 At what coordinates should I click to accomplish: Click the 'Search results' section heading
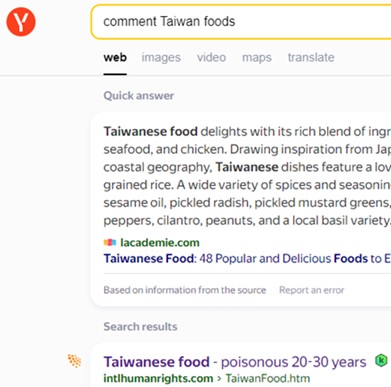pos(140,326)
